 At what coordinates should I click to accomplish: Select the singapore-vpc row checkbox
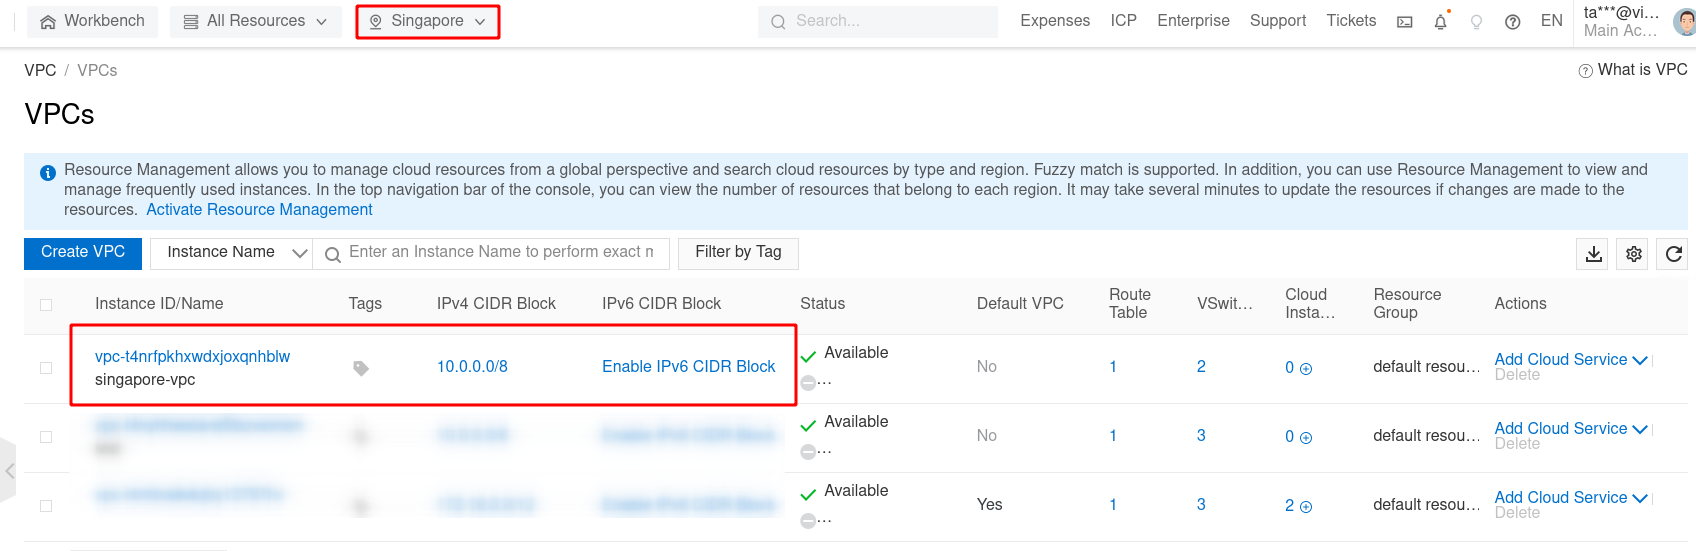pyautogui.click(x=46, y=368)
